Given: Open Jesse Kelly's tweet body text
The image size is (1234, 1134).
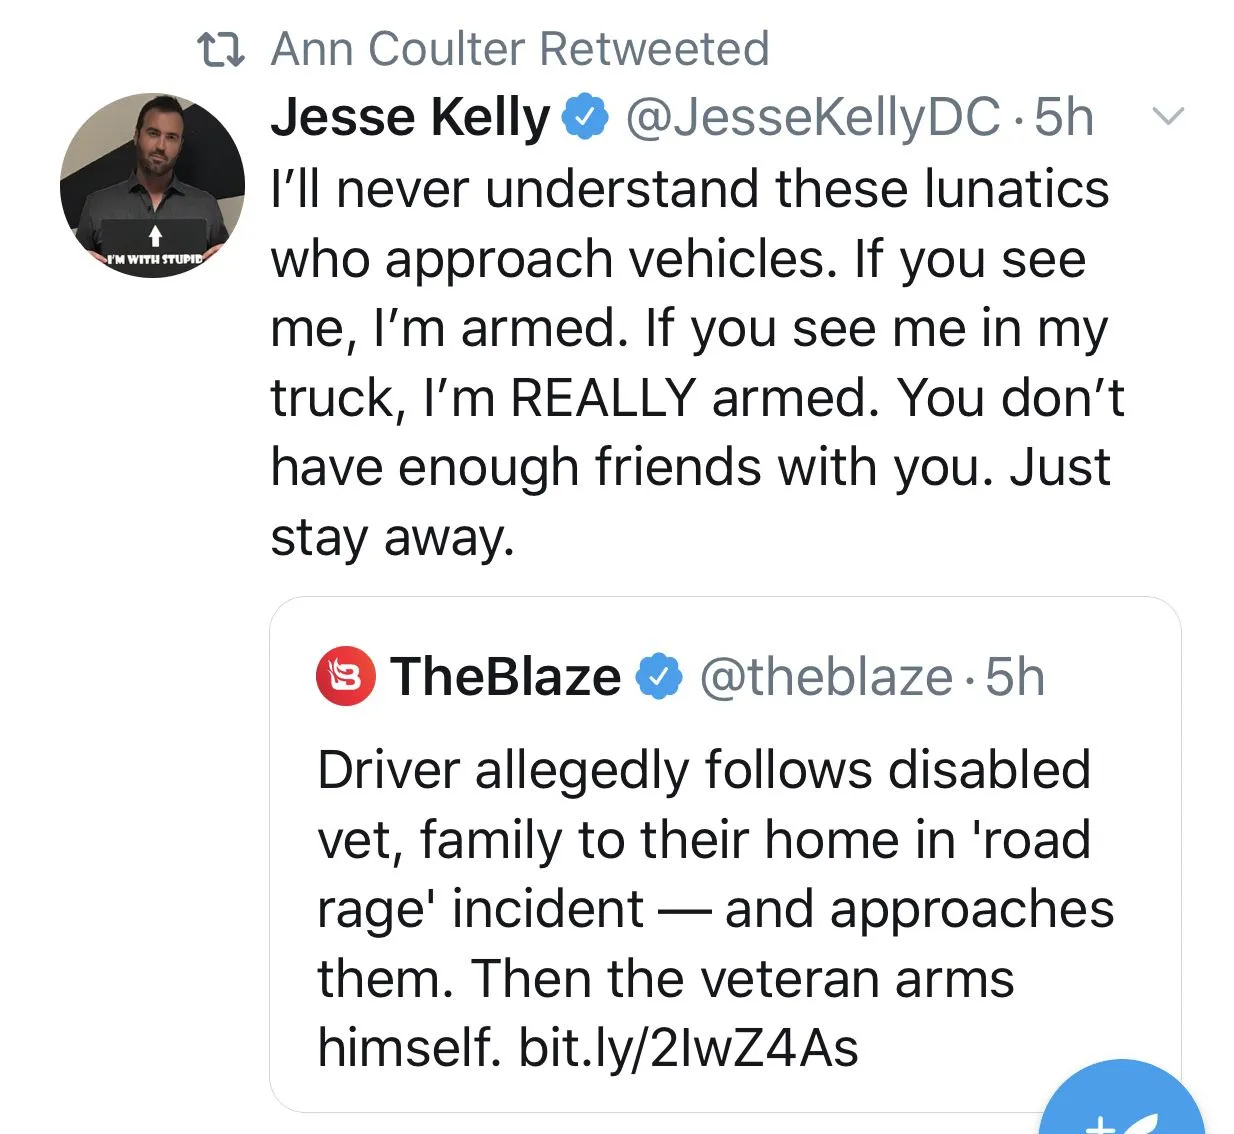Looking at the screenshot, I should click(x=690, y=362).
